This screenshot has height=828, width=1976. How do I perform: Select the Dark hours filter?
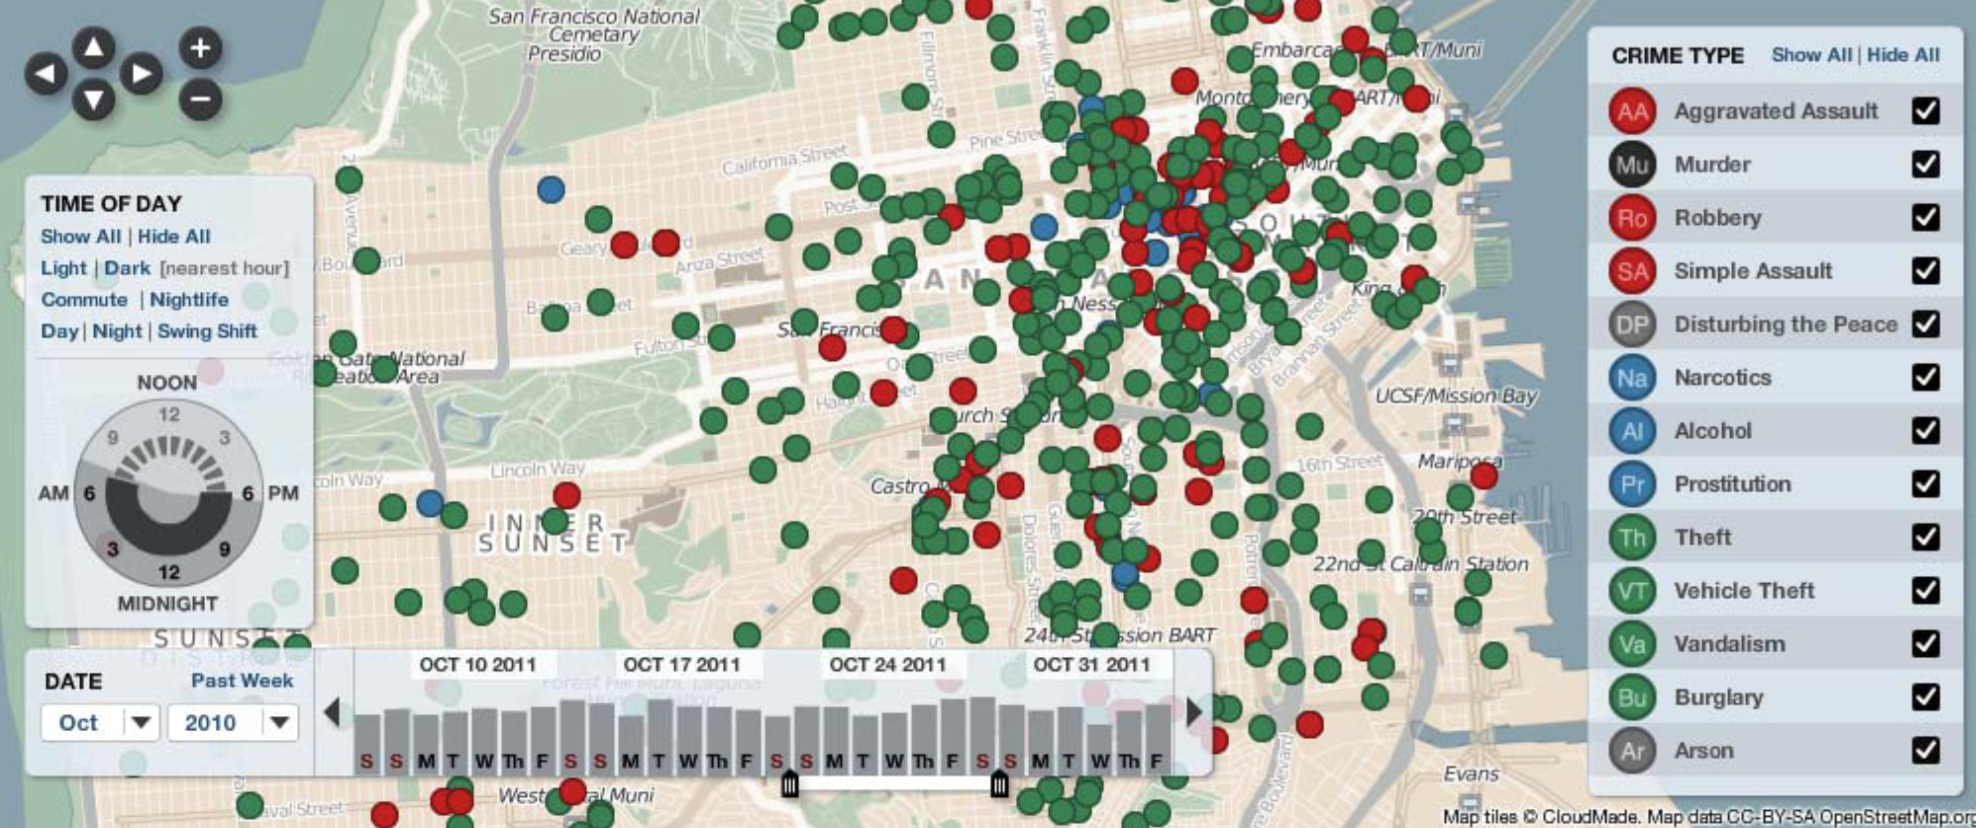click(127, 268)
